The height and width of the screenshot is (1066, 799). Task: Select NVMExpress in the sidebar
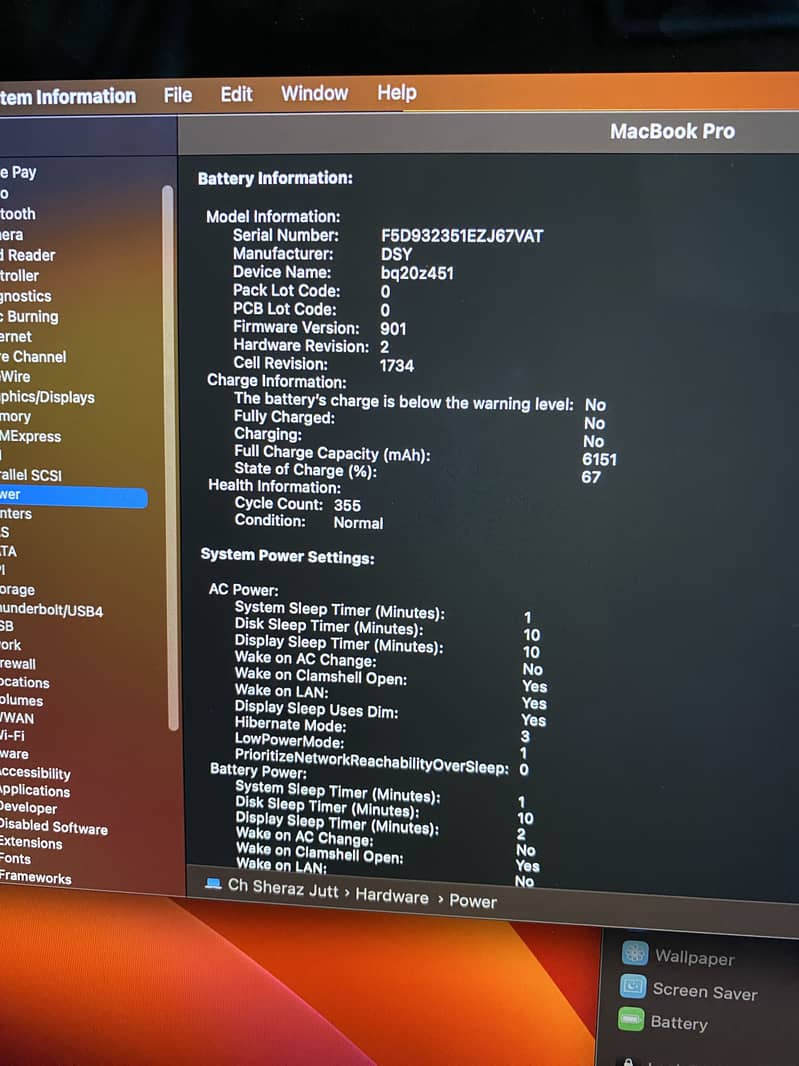pos(31,436)
